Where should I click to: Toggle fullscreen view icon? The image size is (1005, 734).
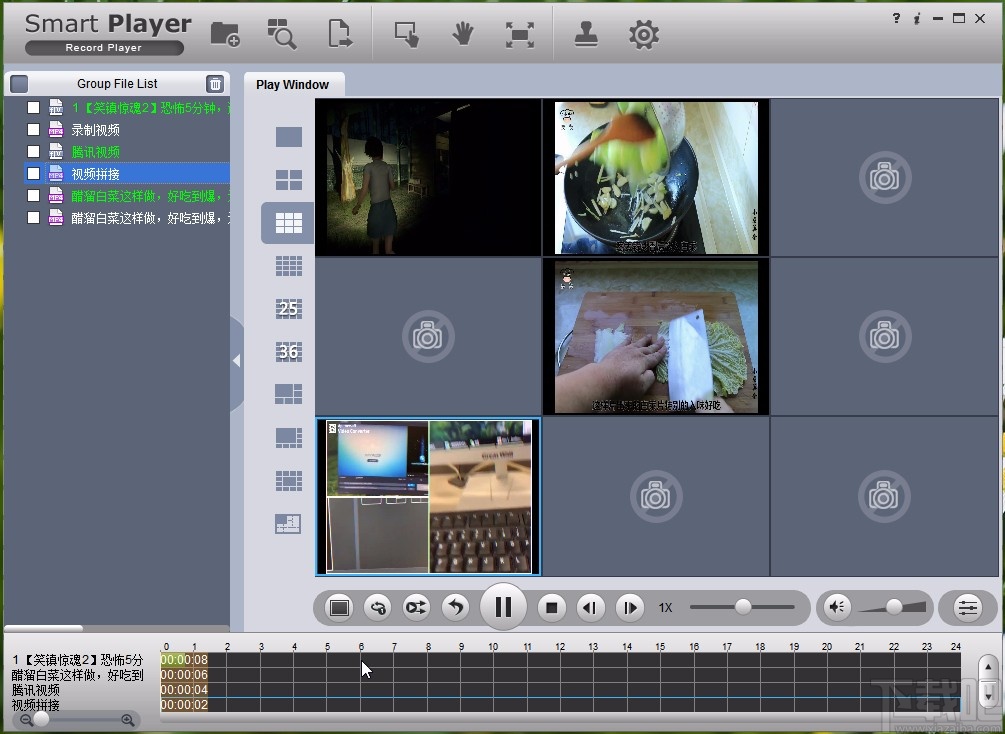coord(519,34)
